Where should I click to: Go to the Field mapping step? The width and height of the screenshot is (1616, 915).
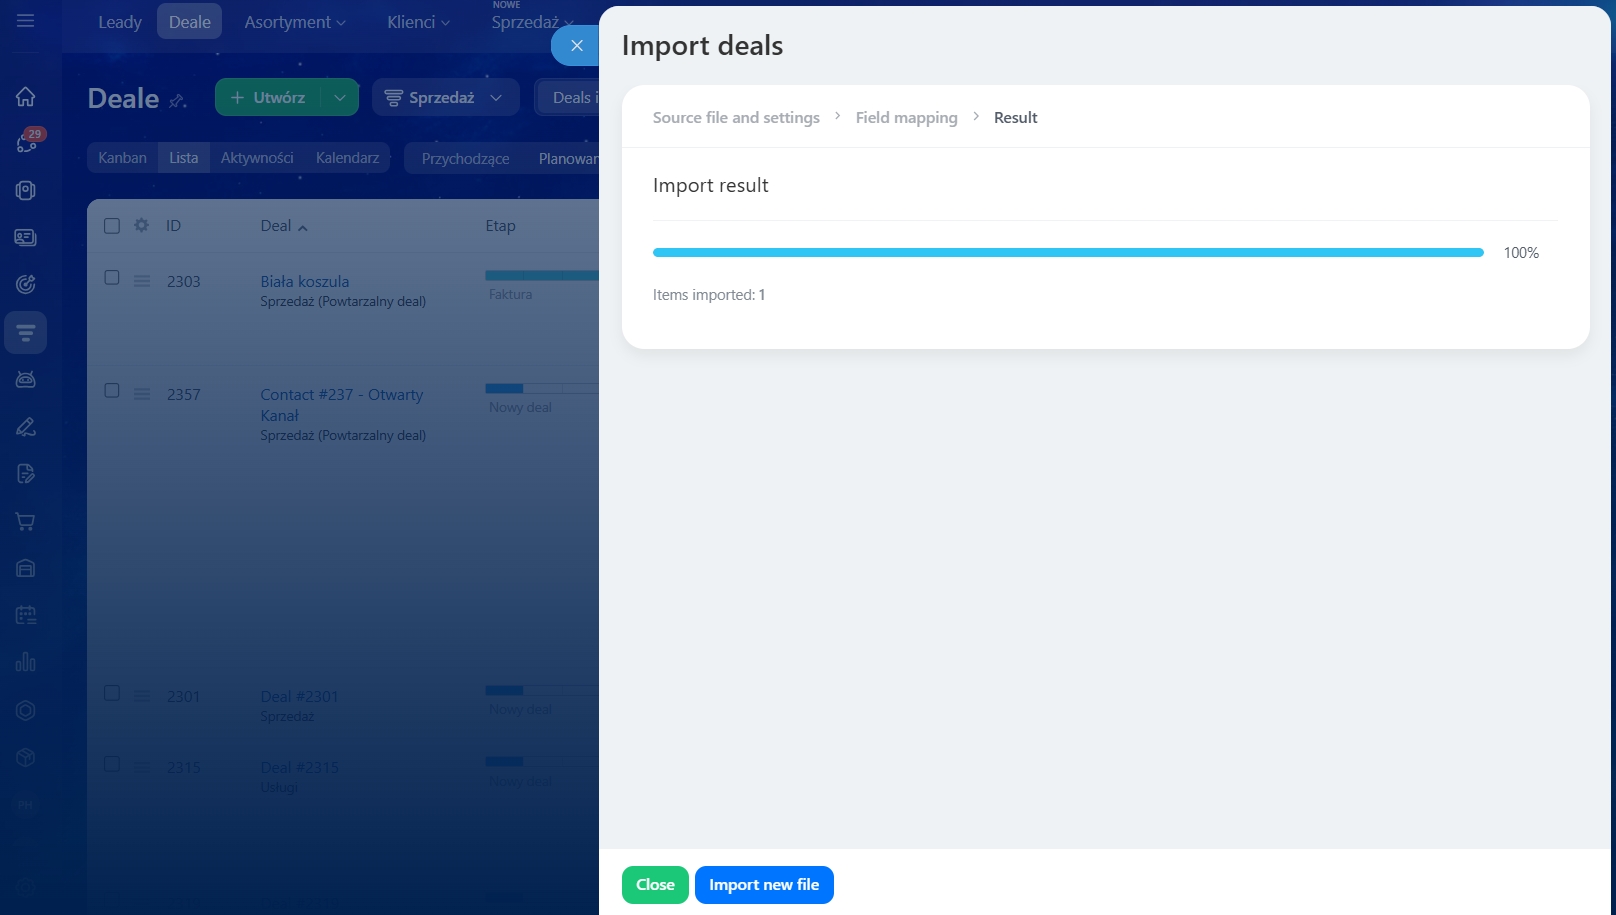pyautogui.click(x=906, y=118)
